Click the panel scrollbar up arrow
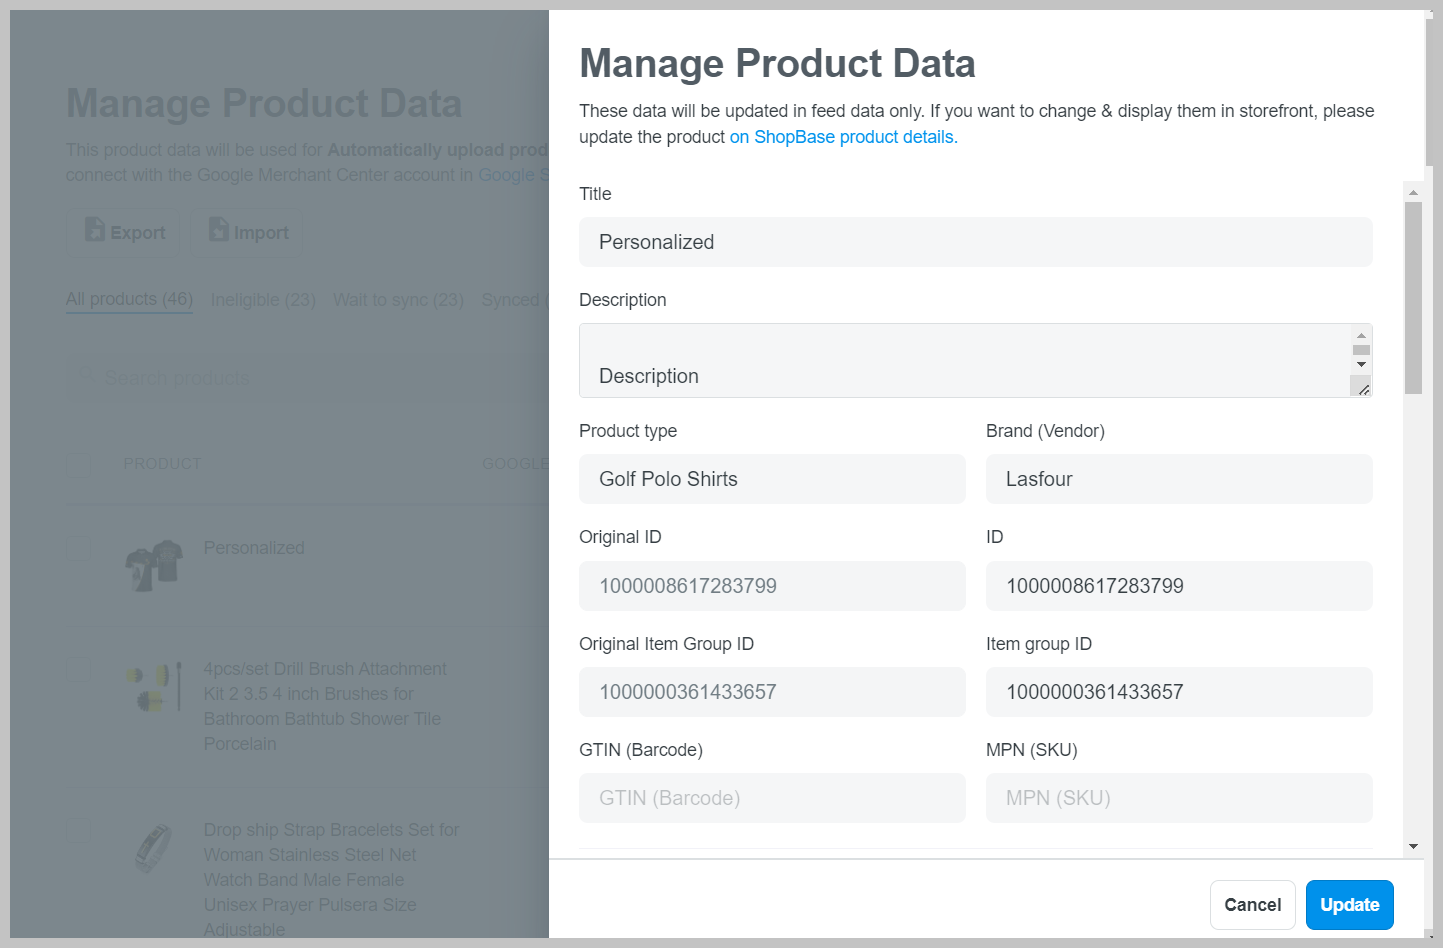Viewport: 1443px width, 948px height. point(1413,192)
